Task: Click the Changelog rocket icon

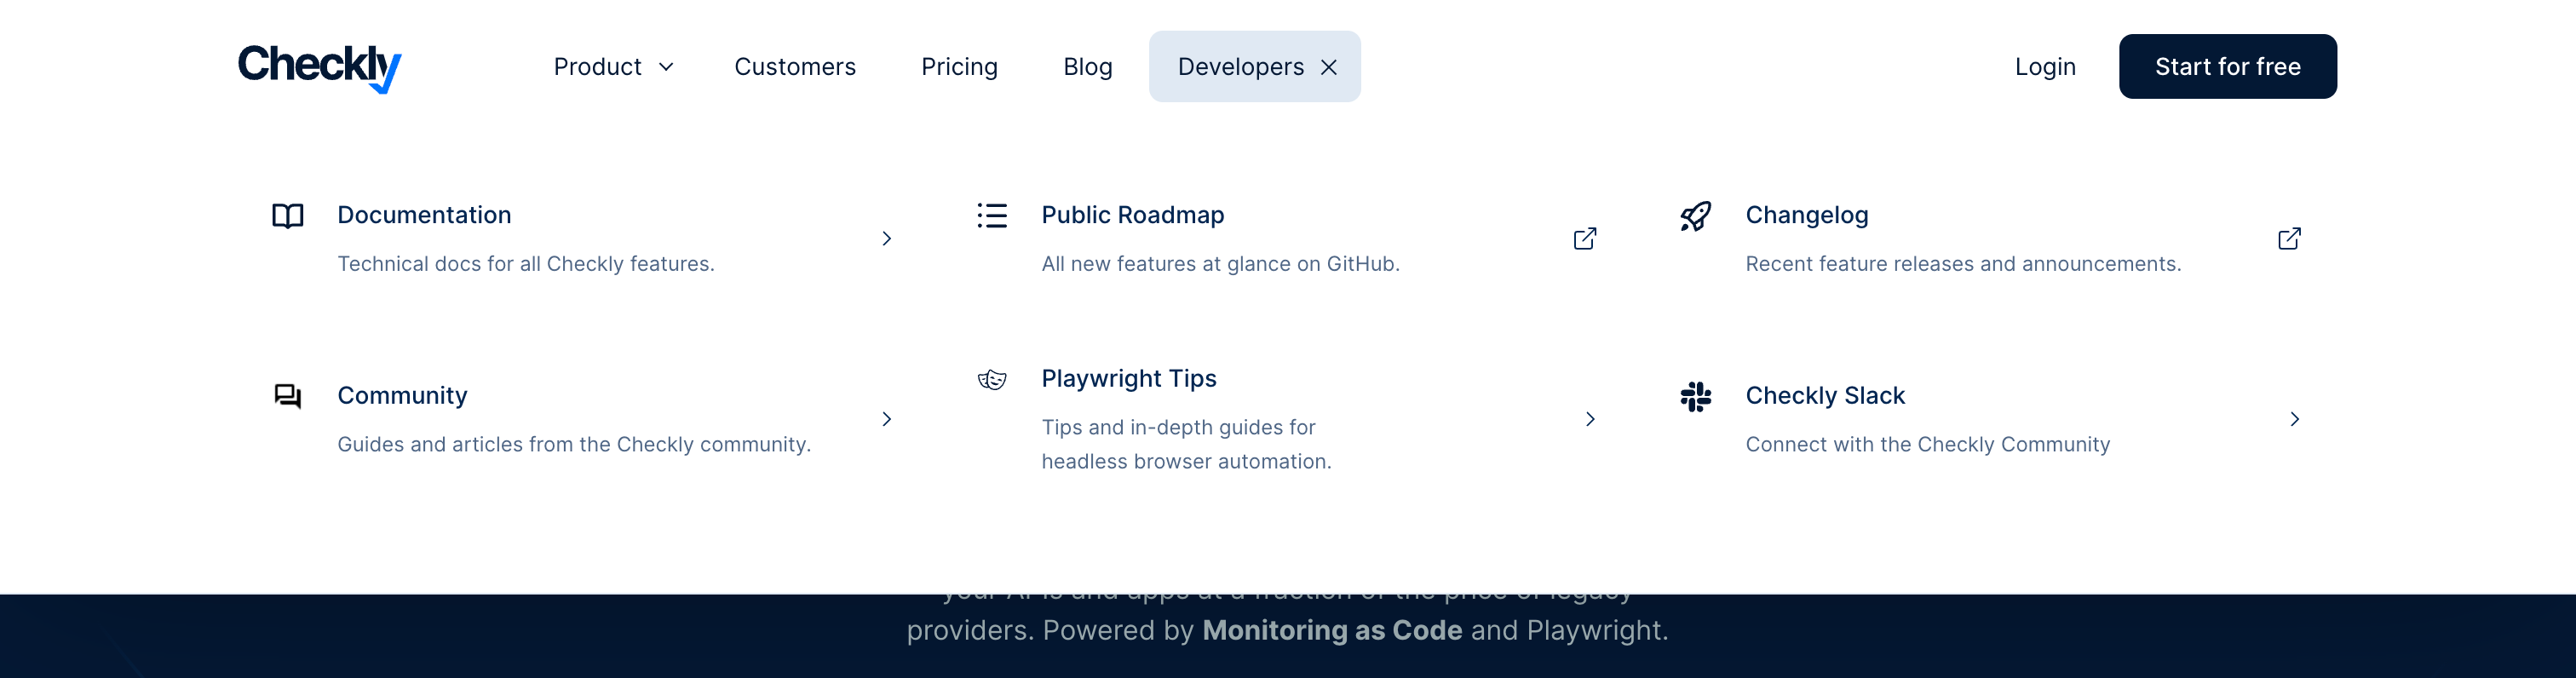Action: pyautogui.click(x=1696, y=216)
